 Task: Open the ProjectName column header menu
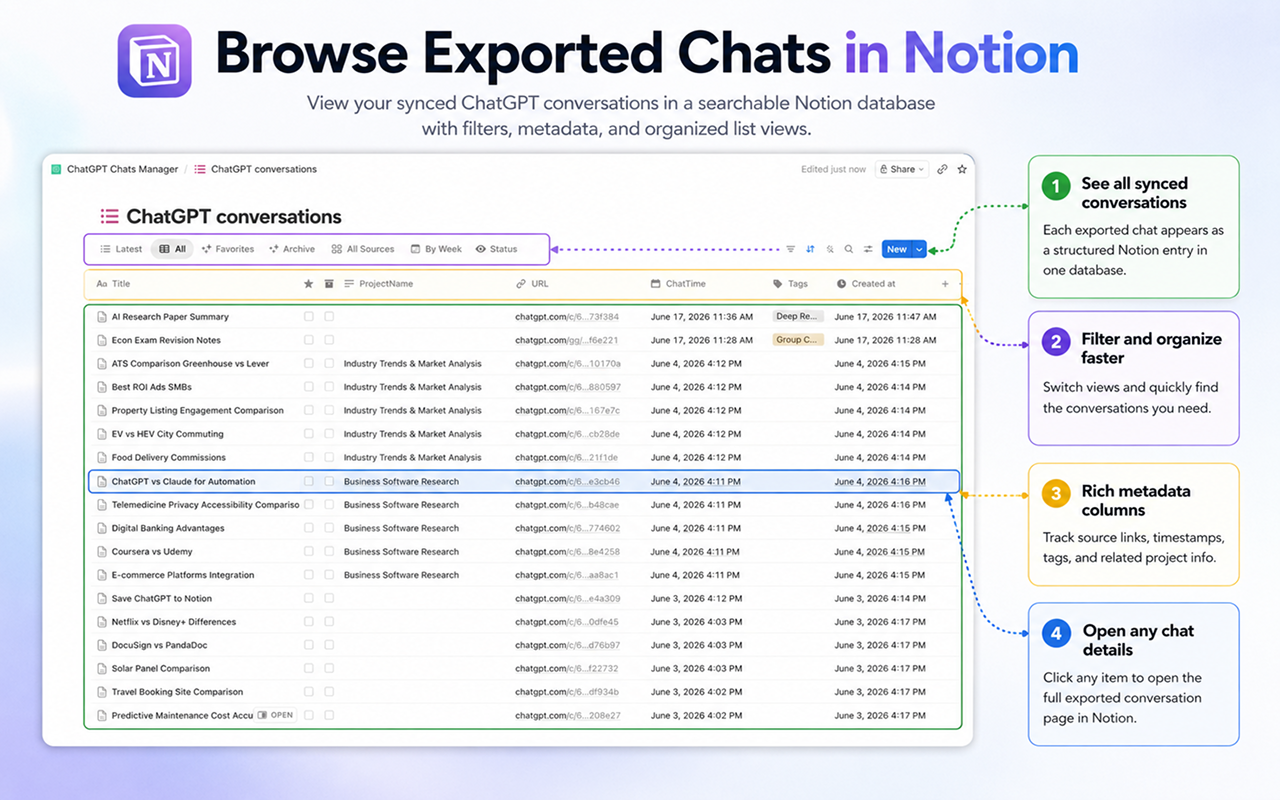point(379,284)
